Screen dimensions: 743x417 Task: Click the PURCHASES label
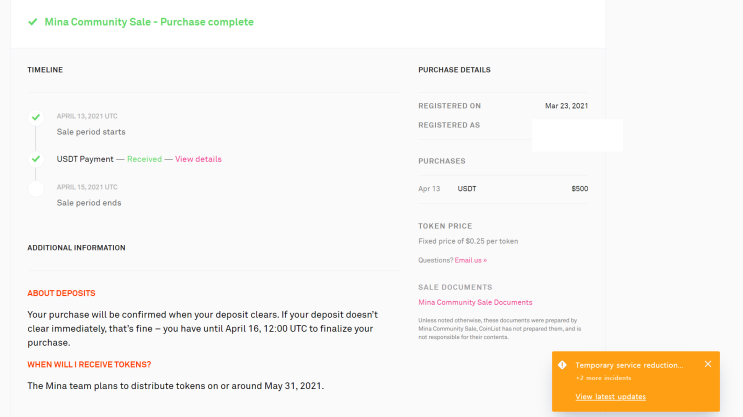pyautogui.click(x=442, y=161)
